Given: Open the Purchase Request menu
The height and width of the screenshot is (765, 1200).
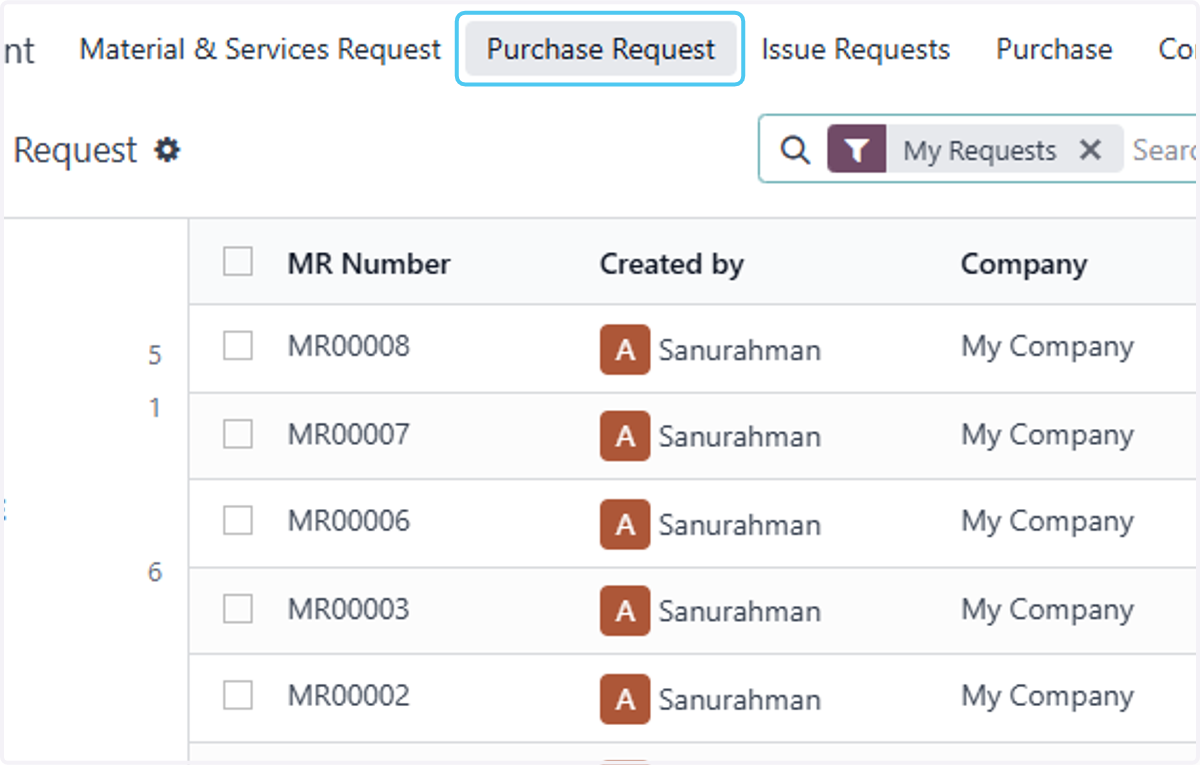Looking at the screenshot, I should tap(601, 49).
